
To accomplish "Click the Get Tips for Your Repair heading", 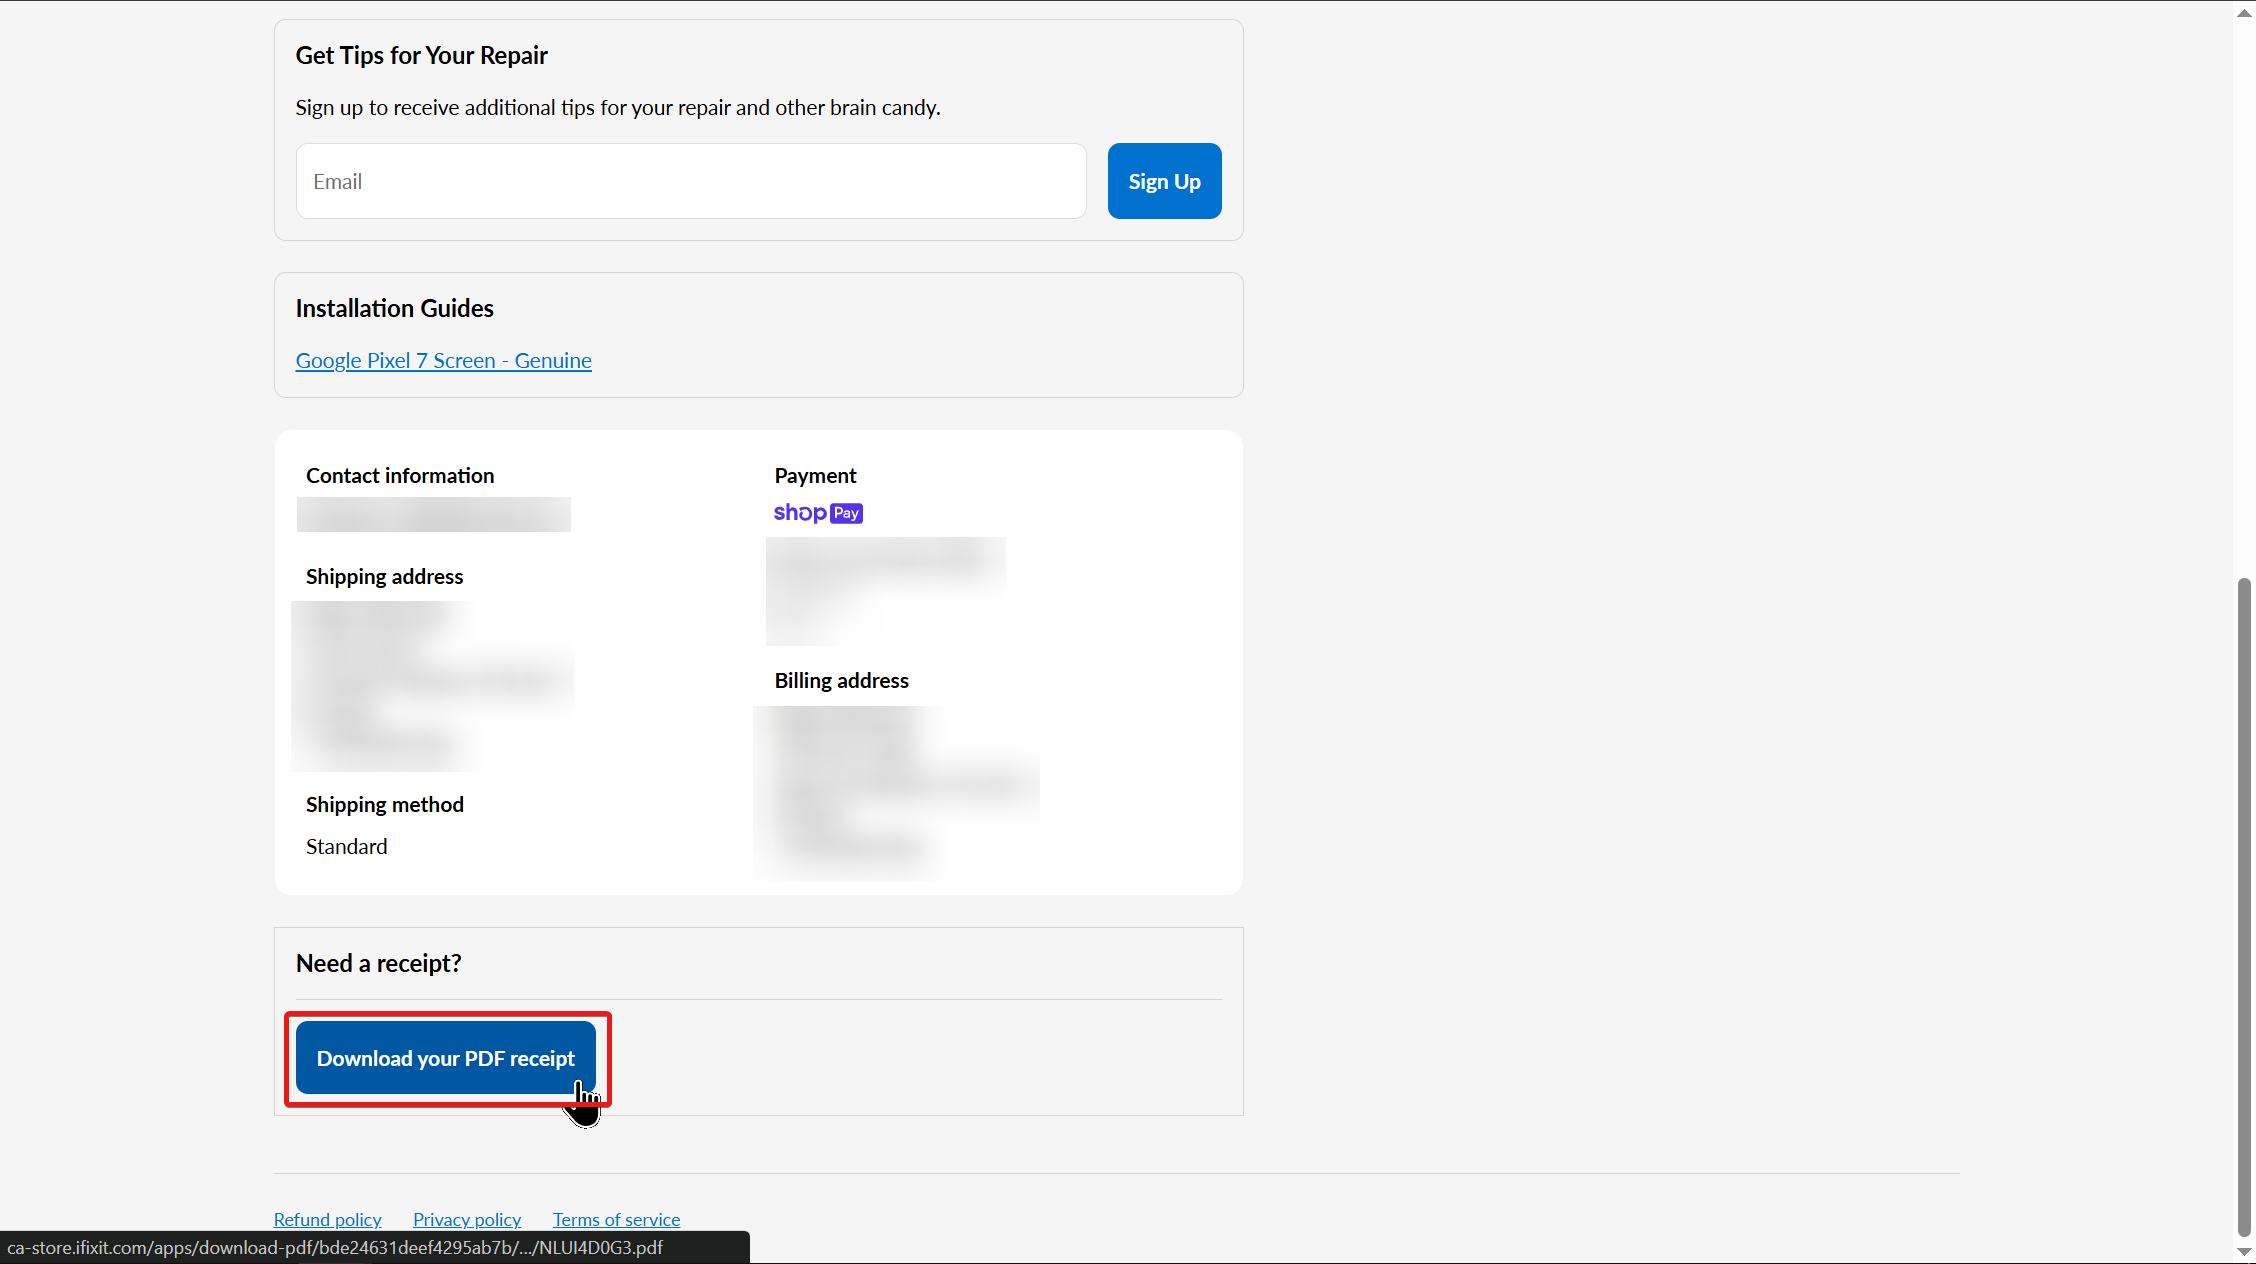I will [421, 56].
